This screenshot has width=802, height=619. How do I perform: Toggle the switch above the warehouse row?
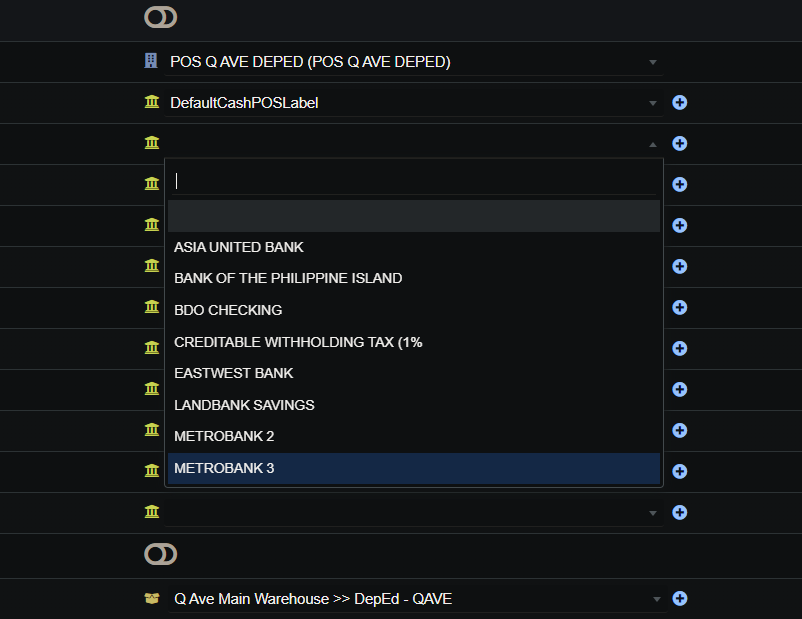pos(160,554)
